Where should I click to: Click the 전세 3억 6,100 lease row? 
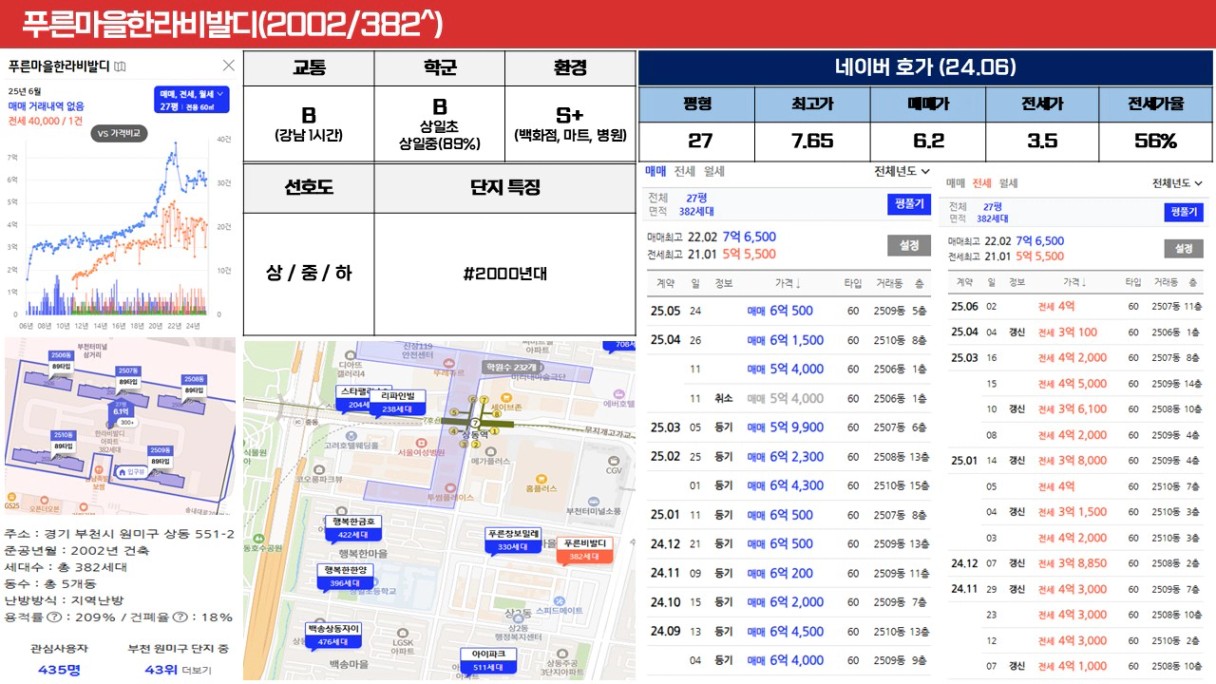tap(1077, 409)
